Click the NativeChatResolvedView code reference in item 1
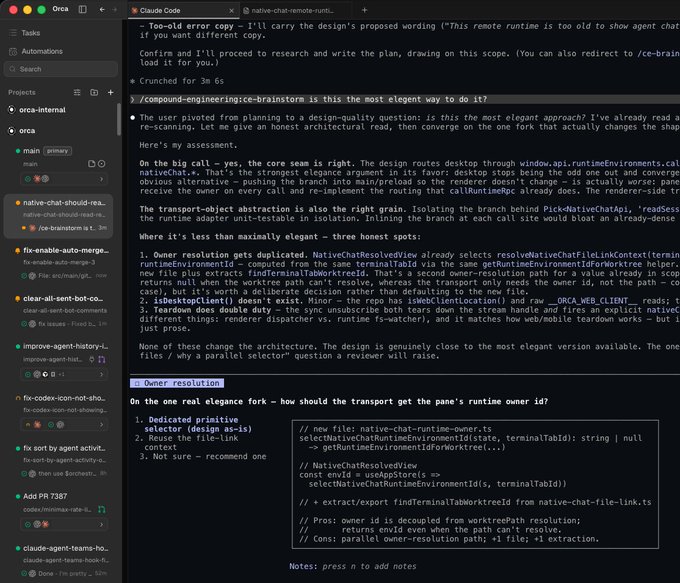This screenshot has height=583, width=680. pyautogui.click(x=364, y=255)
